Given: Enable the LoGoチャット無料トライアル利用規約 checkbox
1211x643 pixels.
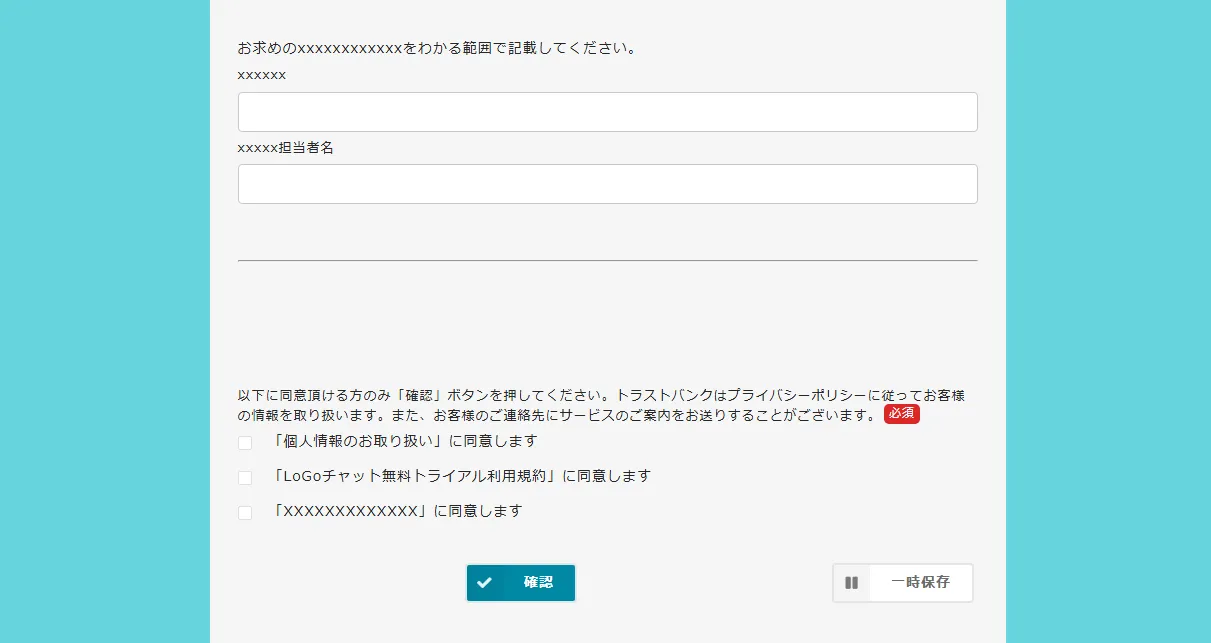Looking at the screenshot, I should (x=245, y=478).
